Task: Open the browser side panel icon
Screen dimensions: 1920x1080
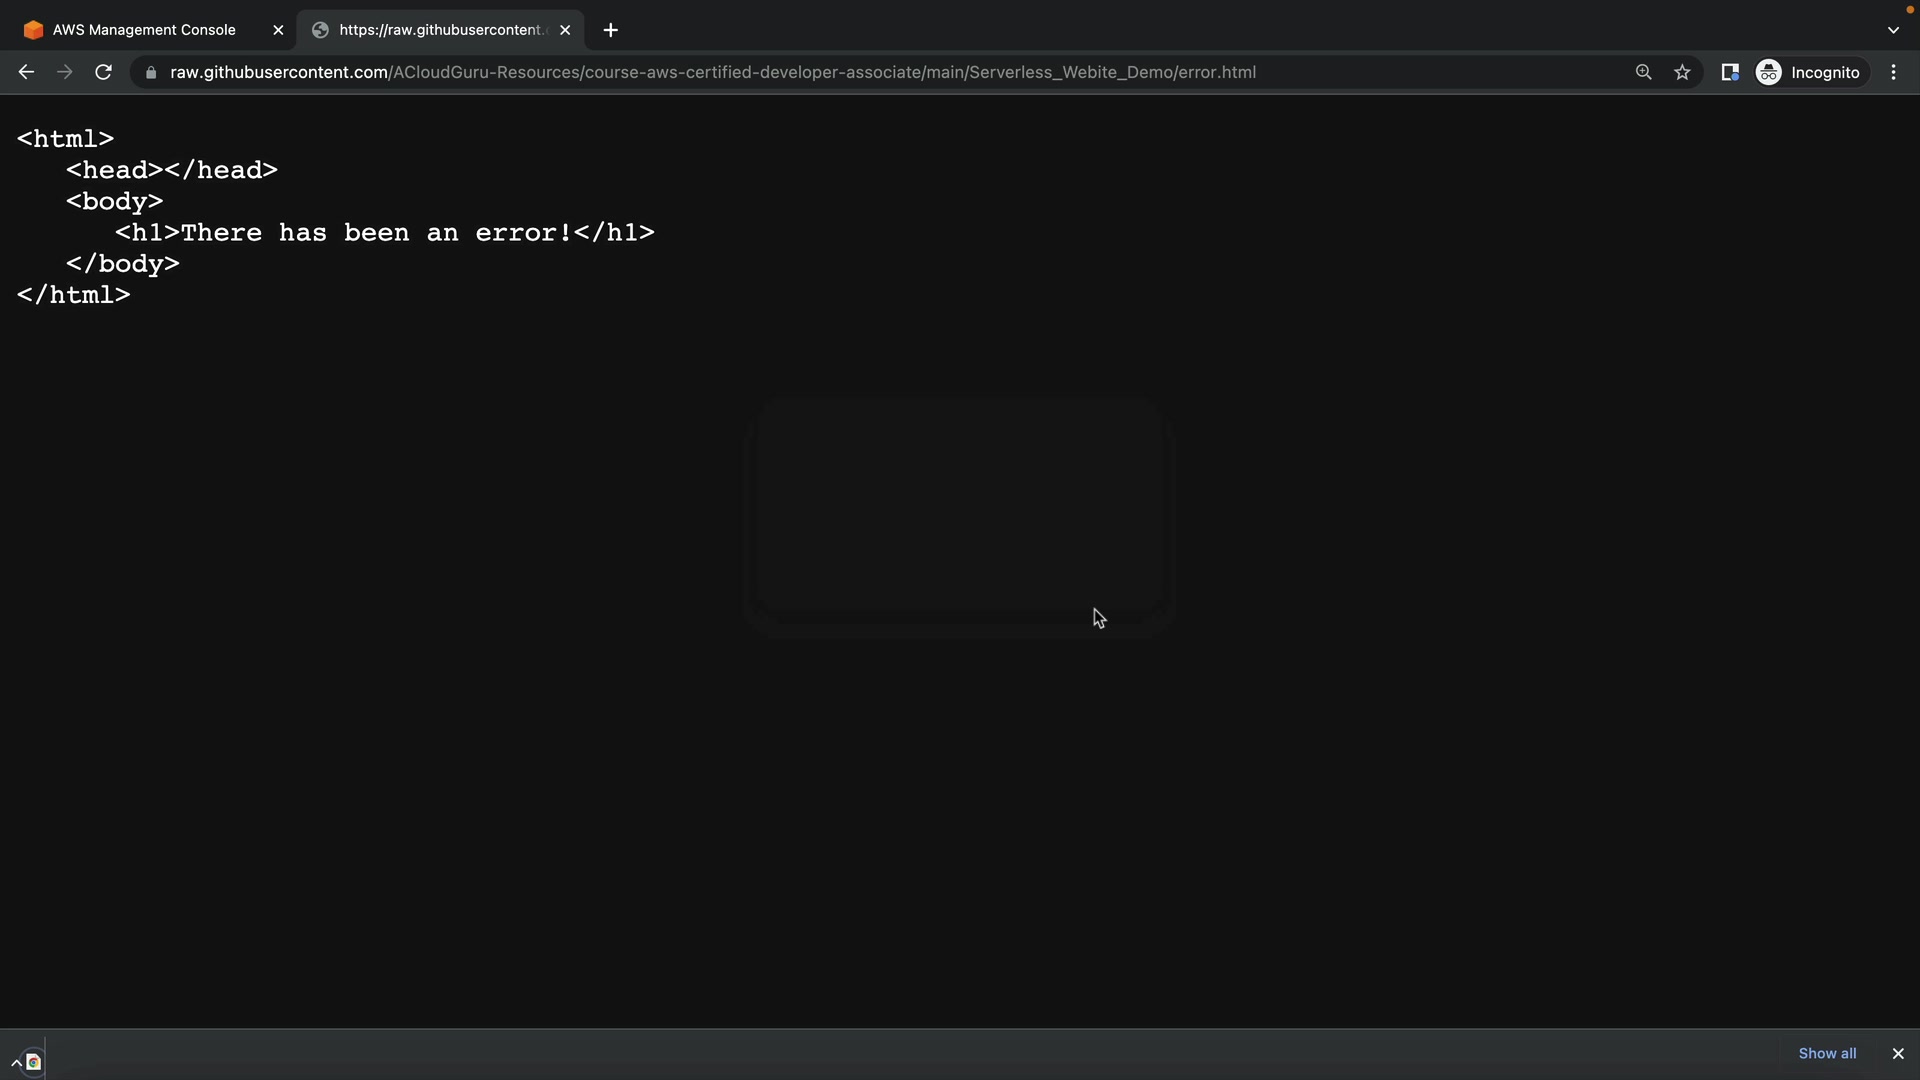Action: [x=1729, y=72]
